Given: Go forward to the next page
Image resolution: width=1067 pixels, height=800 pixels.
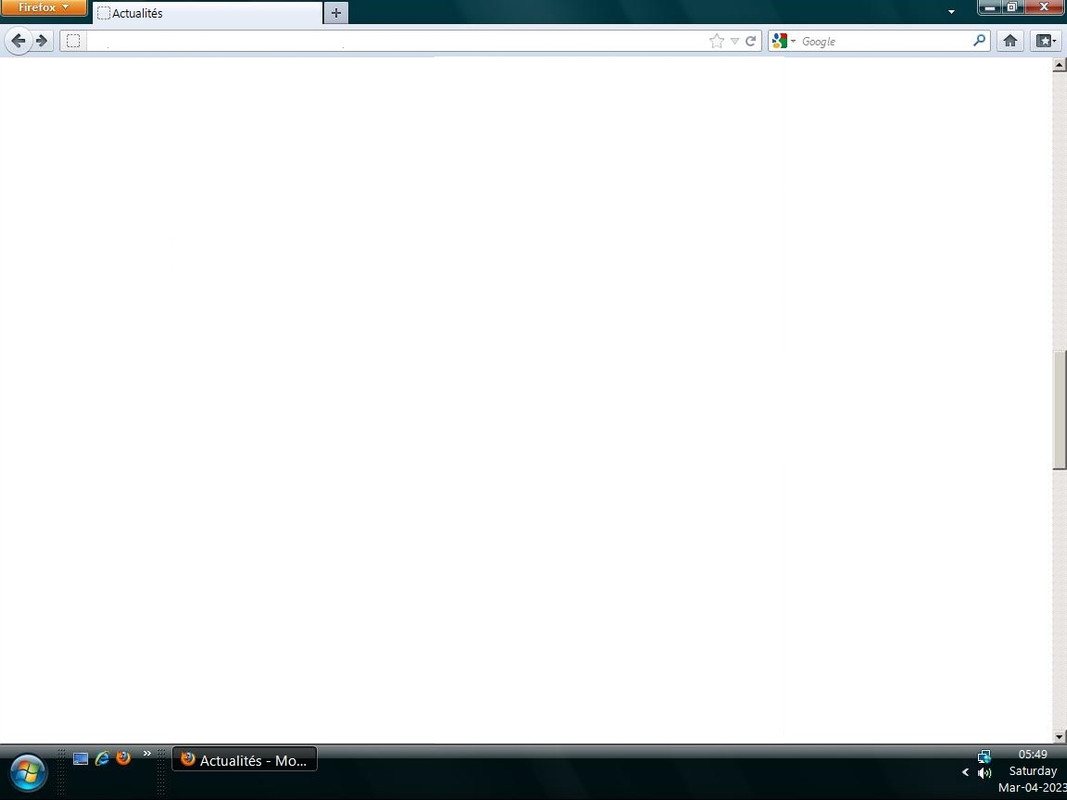Looking at the screenshot, I should 42,41.
